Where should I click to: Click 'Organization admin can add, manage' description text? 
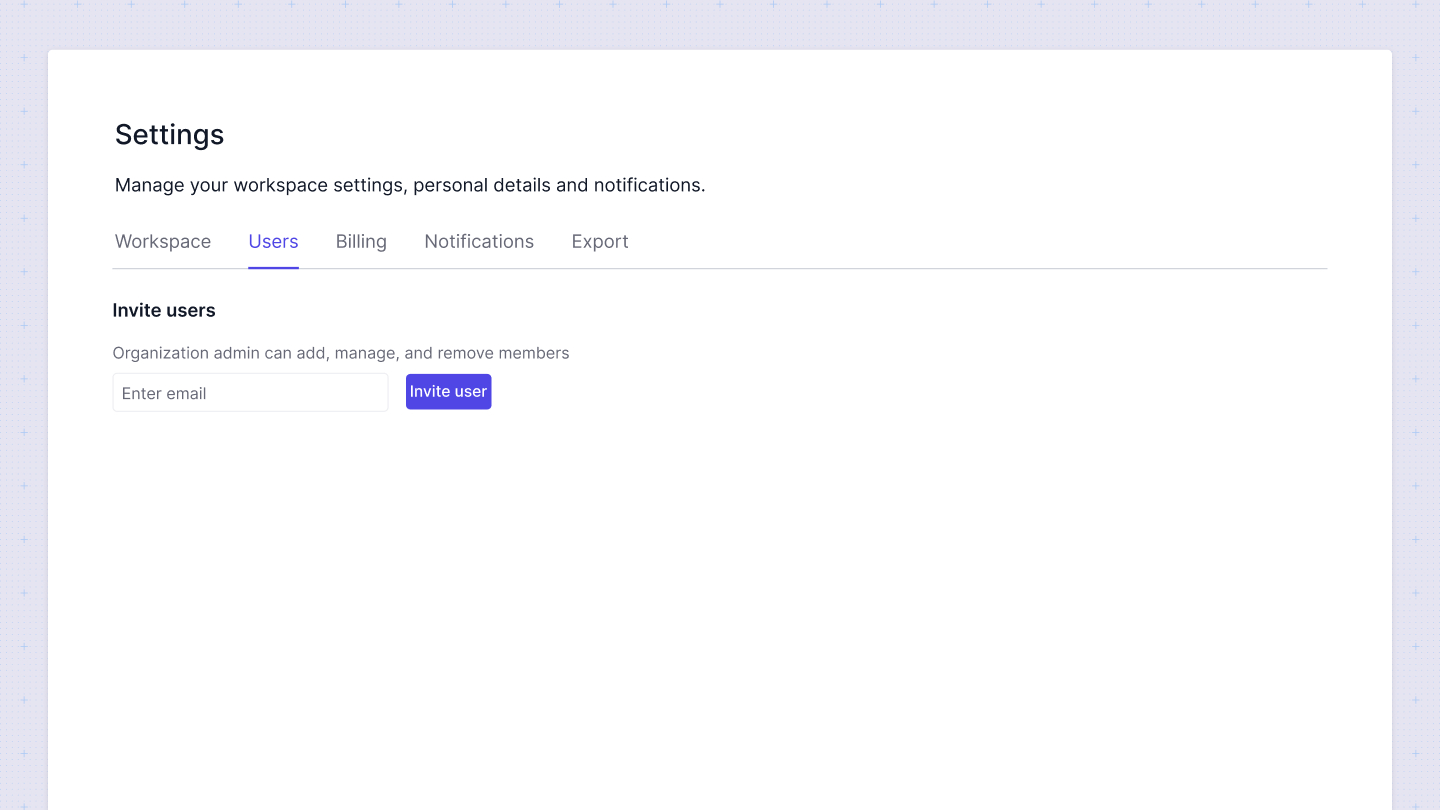[x=341, y=353]
